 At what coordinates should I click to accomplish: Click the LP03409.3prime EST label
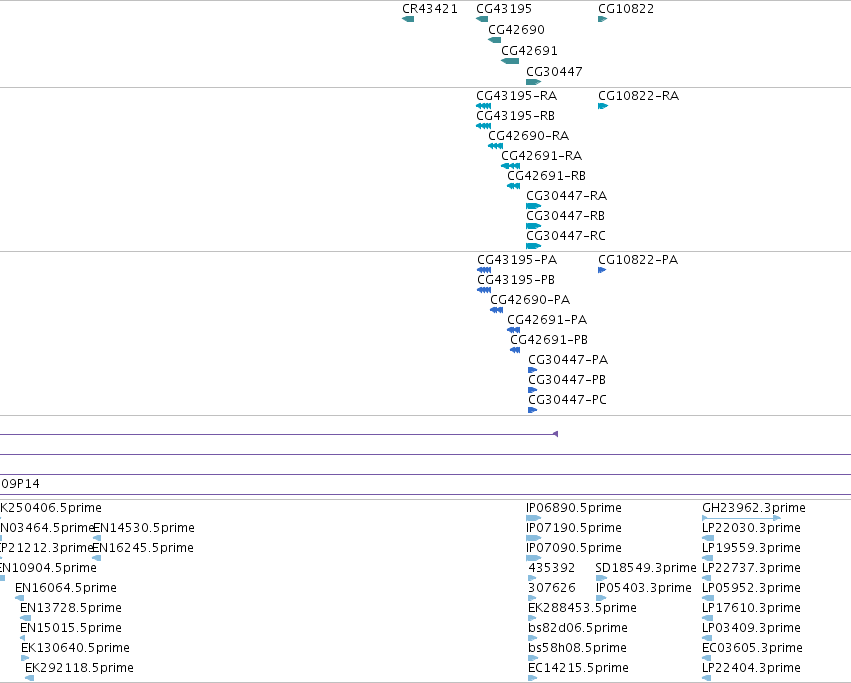point(752,628)
